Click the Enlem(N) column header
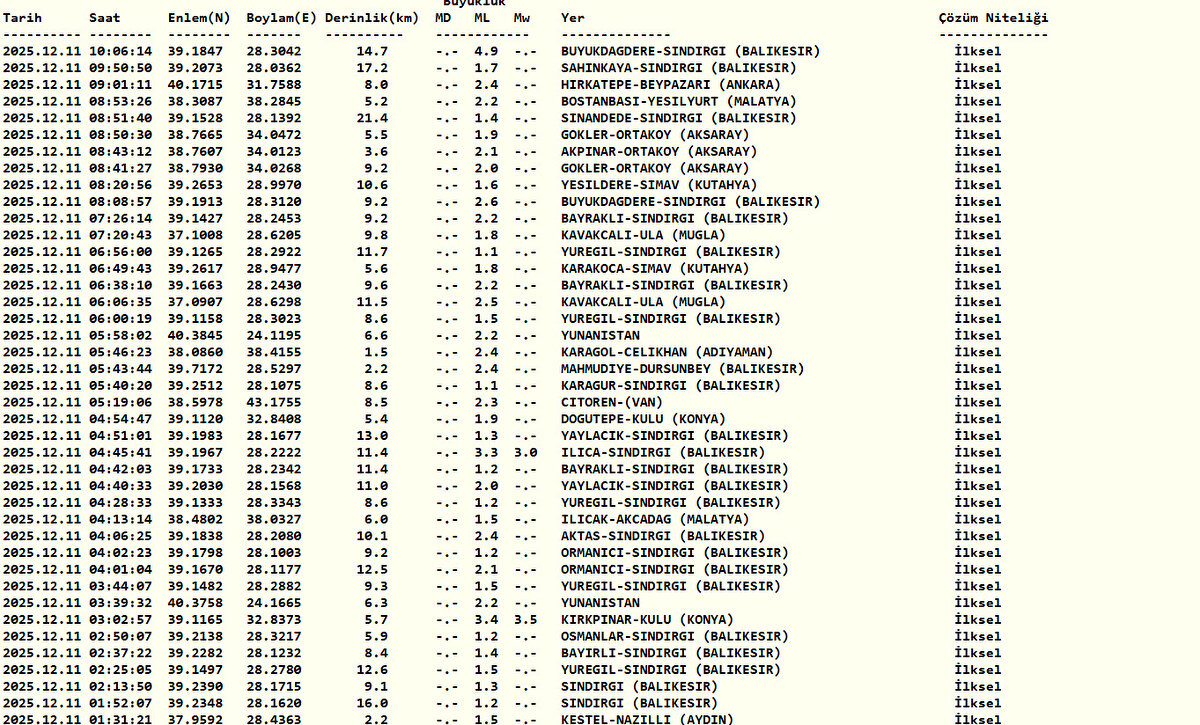 pyautogui.click(x=198, y=18)
